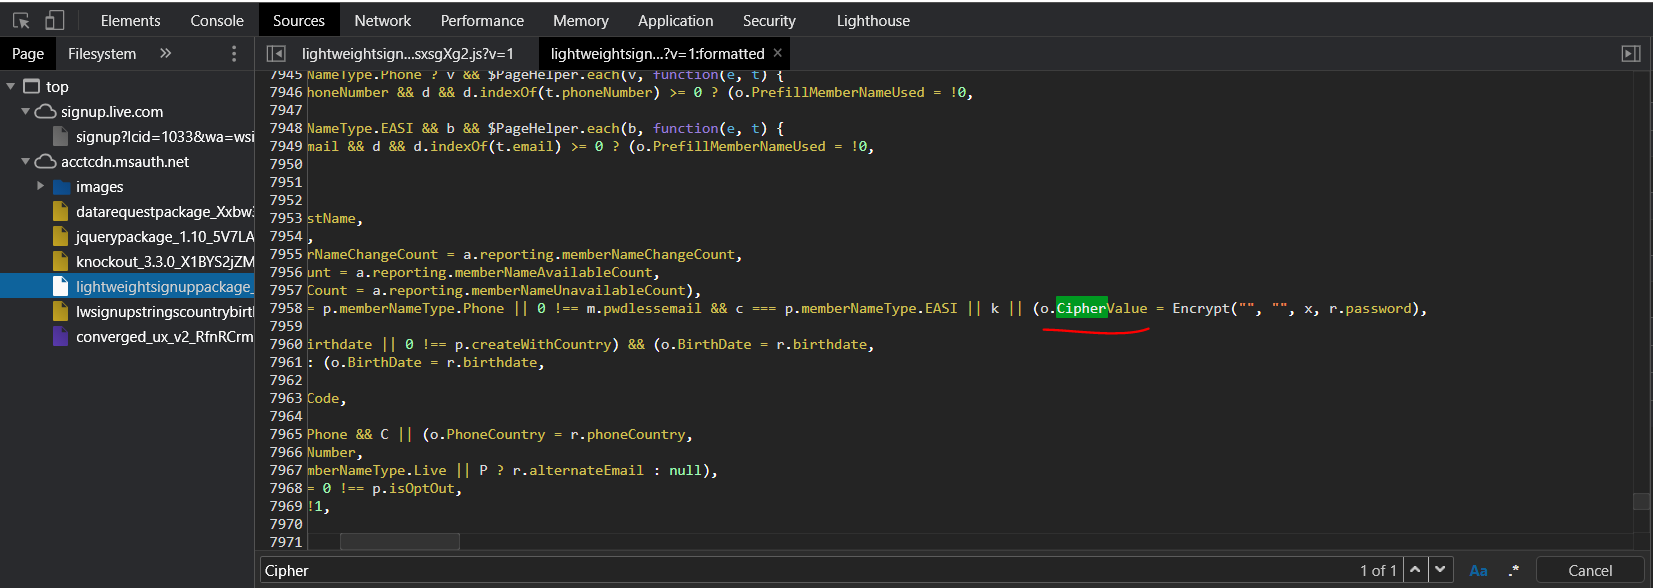The height and width of the screenshot is (588, 1653).
Task: Cancel the search bar
Action: pyautogui.click(x=1589, y=571)
